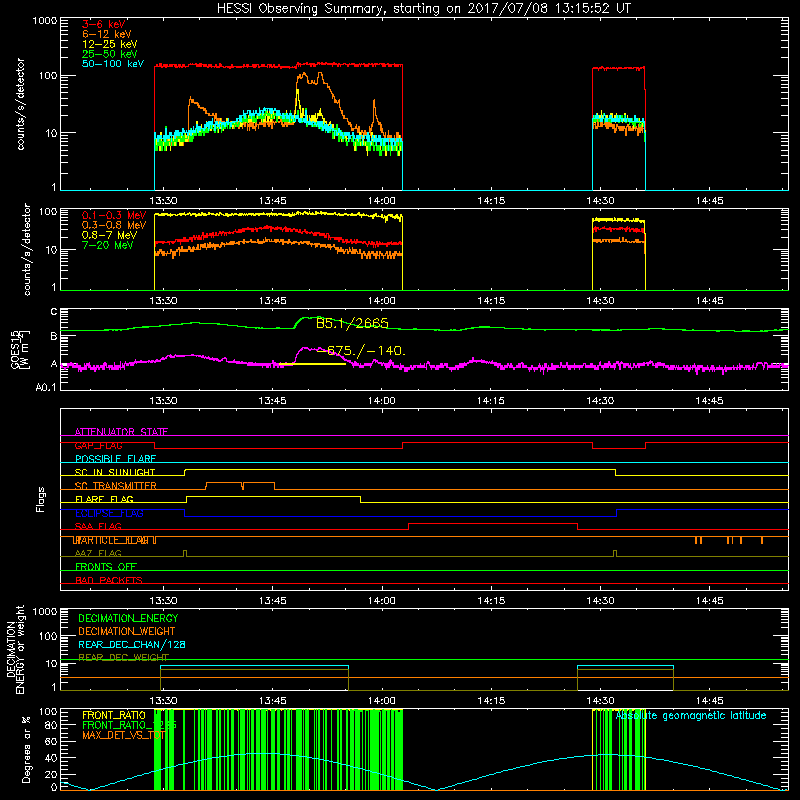Click the DECIMATION_WEIGHT legend label
Screen dimensions: 800x800
click(127, 631)
